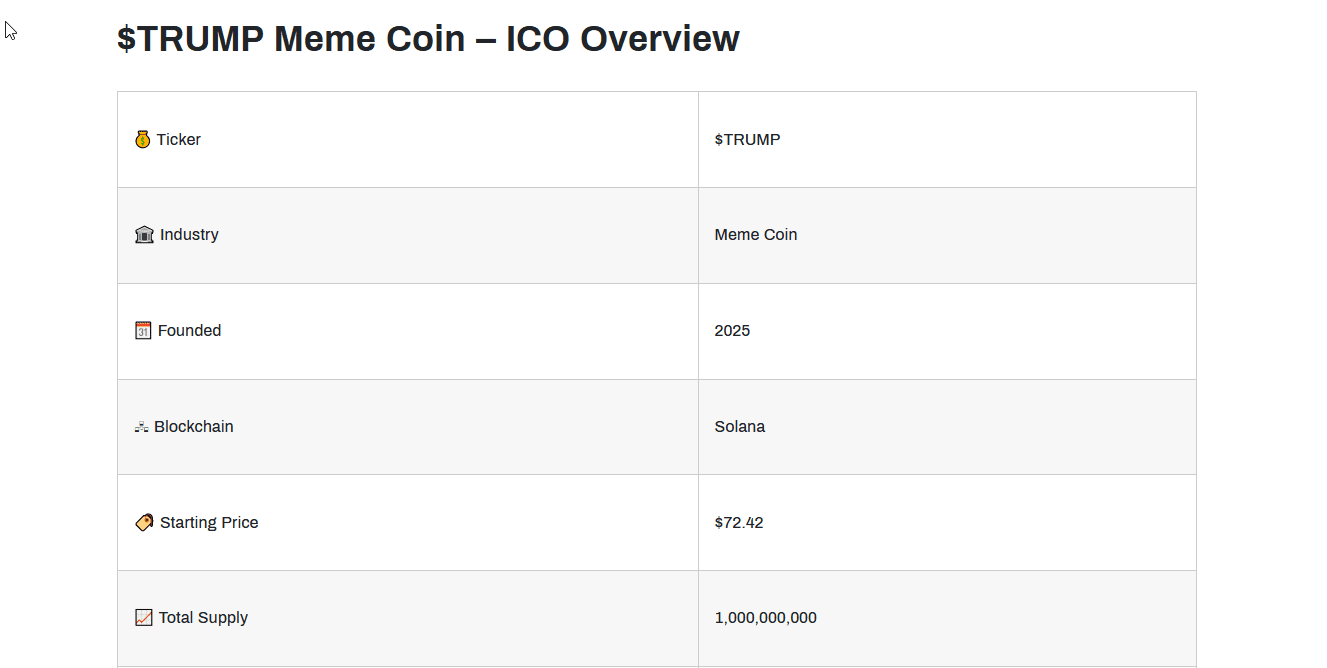The image size is (1327, 668).
Task: Click the calendar icon beside Founded
Action: 143,331
